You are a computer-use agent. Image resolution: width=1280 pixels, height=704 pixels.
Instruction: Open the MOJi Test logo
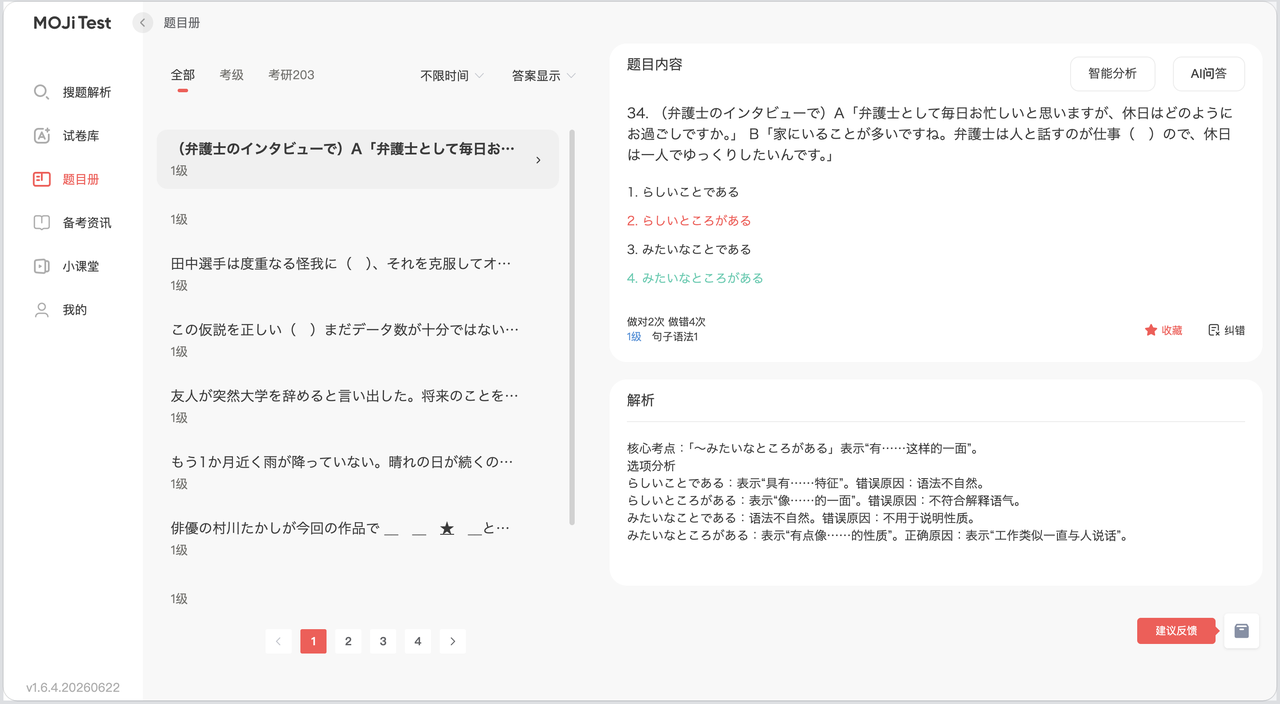point(72,22)
